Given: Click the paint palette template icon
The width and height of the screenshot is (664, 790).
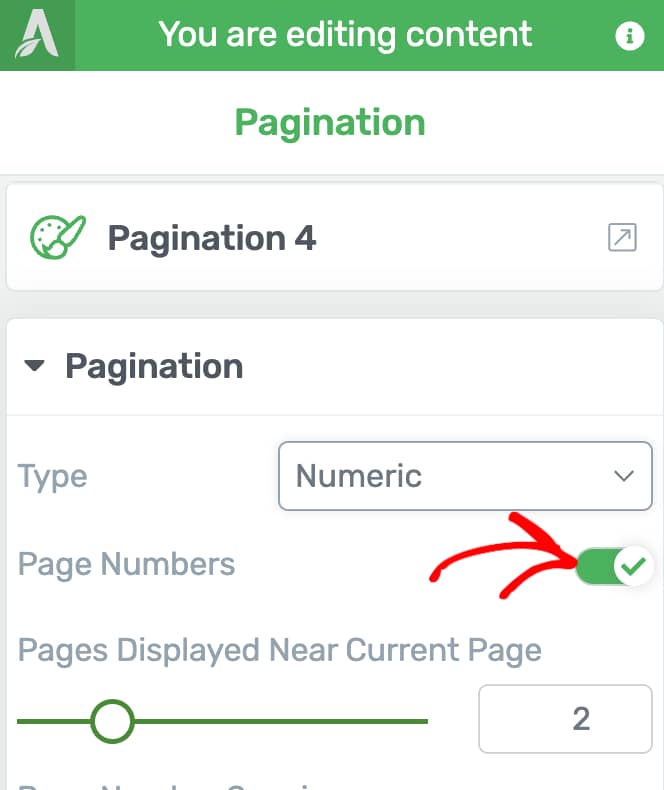Looking at the screenshot, I should 57,237.
